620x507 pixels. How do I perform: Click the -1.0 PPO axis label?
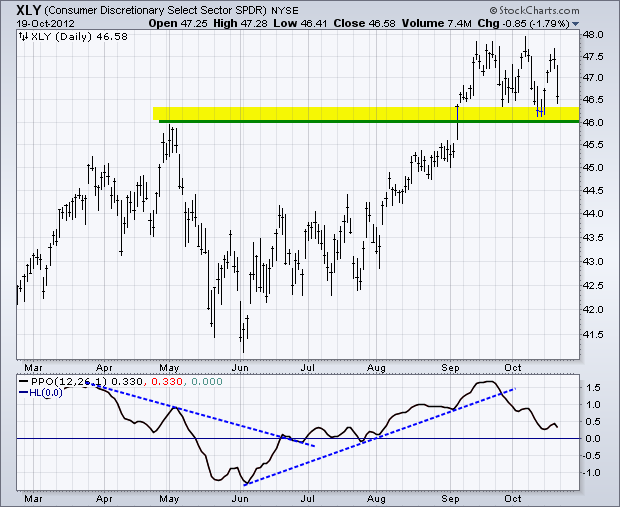click(x=592, y=473)
